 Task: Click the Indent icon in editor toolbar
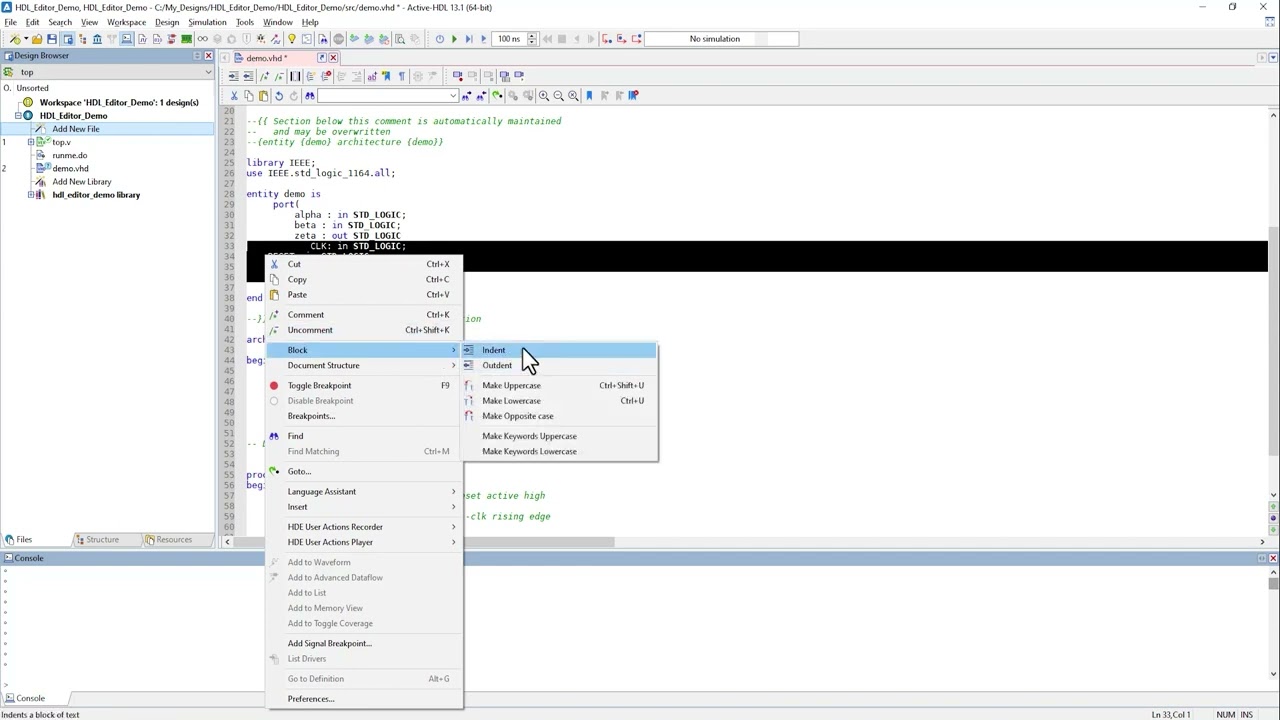233,76
